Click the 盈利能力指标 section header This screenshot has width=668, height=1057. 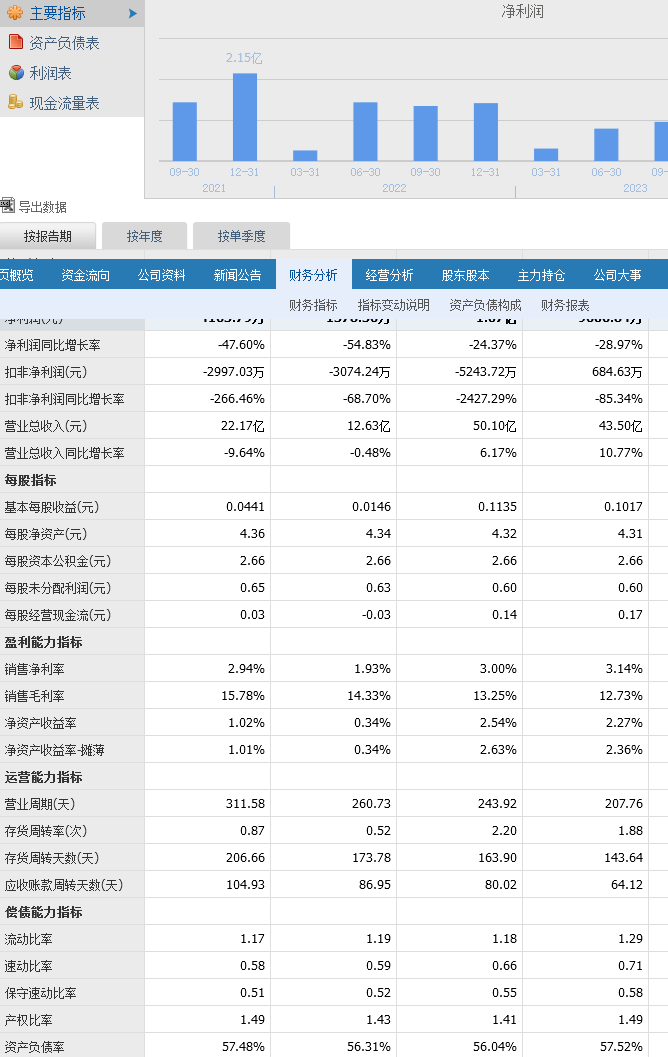point(43,642)
